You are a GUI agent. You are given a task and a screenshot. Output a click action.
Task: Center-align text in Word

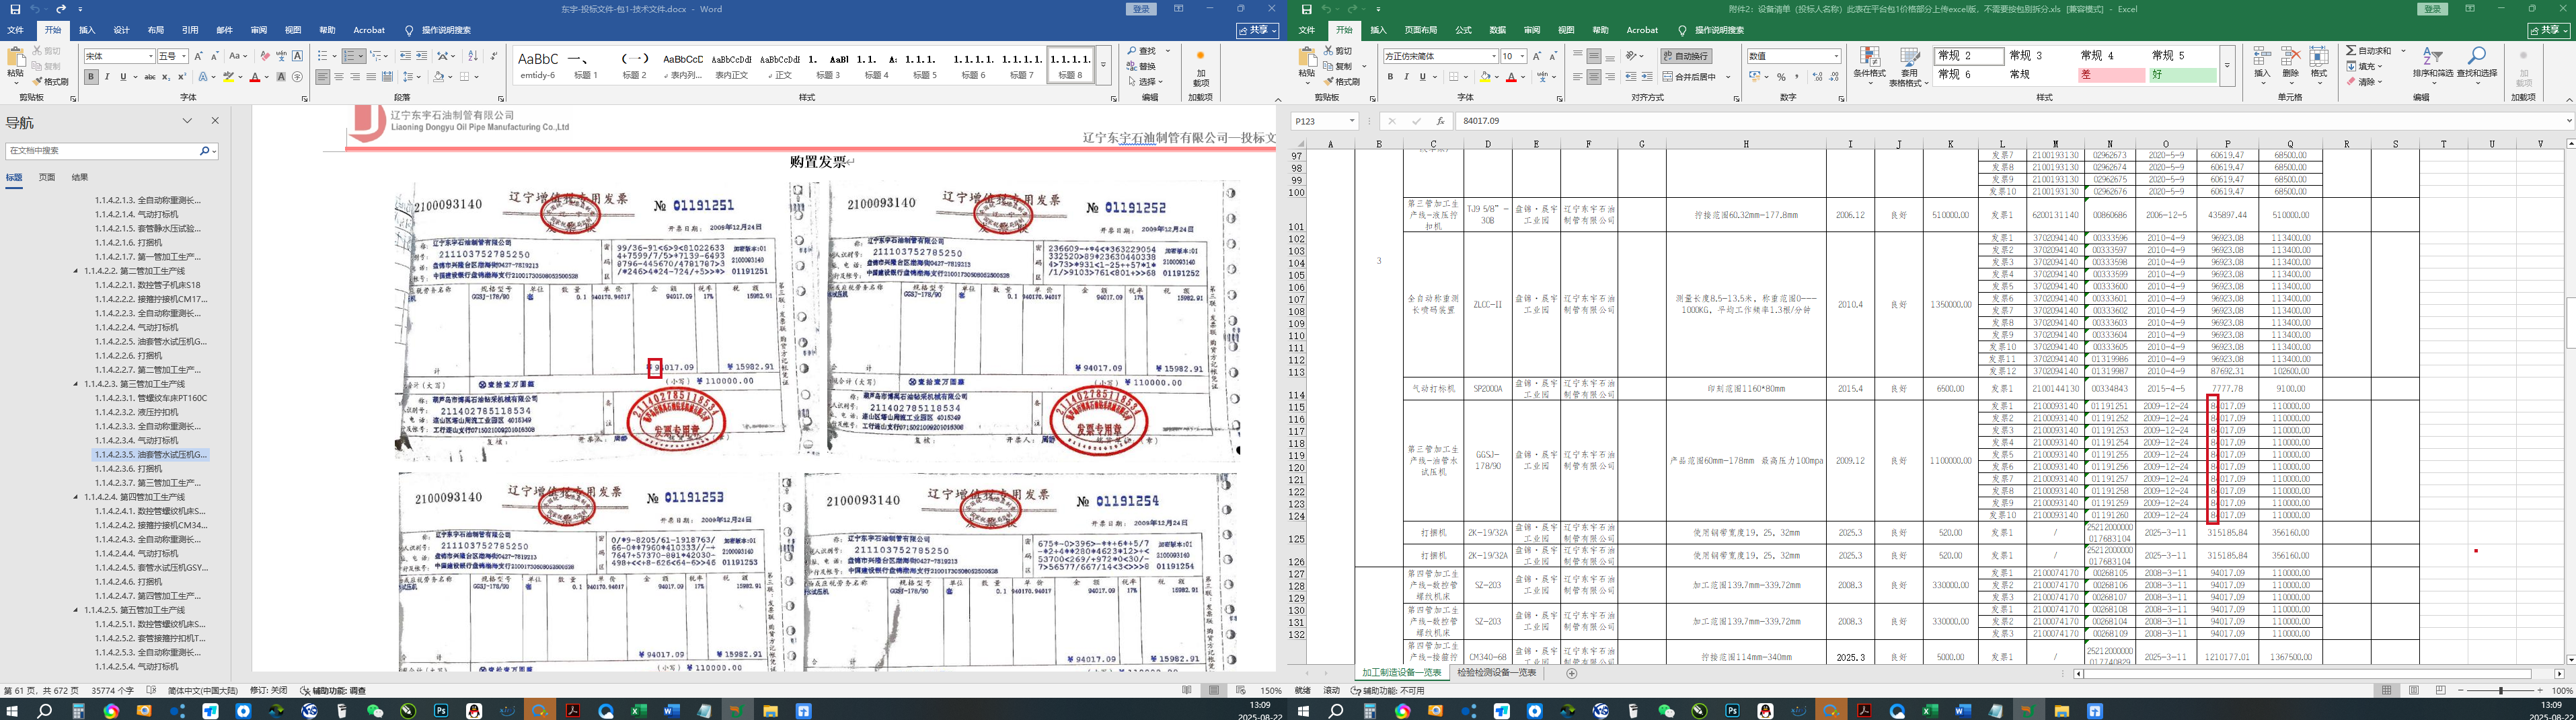pos(339,77)
